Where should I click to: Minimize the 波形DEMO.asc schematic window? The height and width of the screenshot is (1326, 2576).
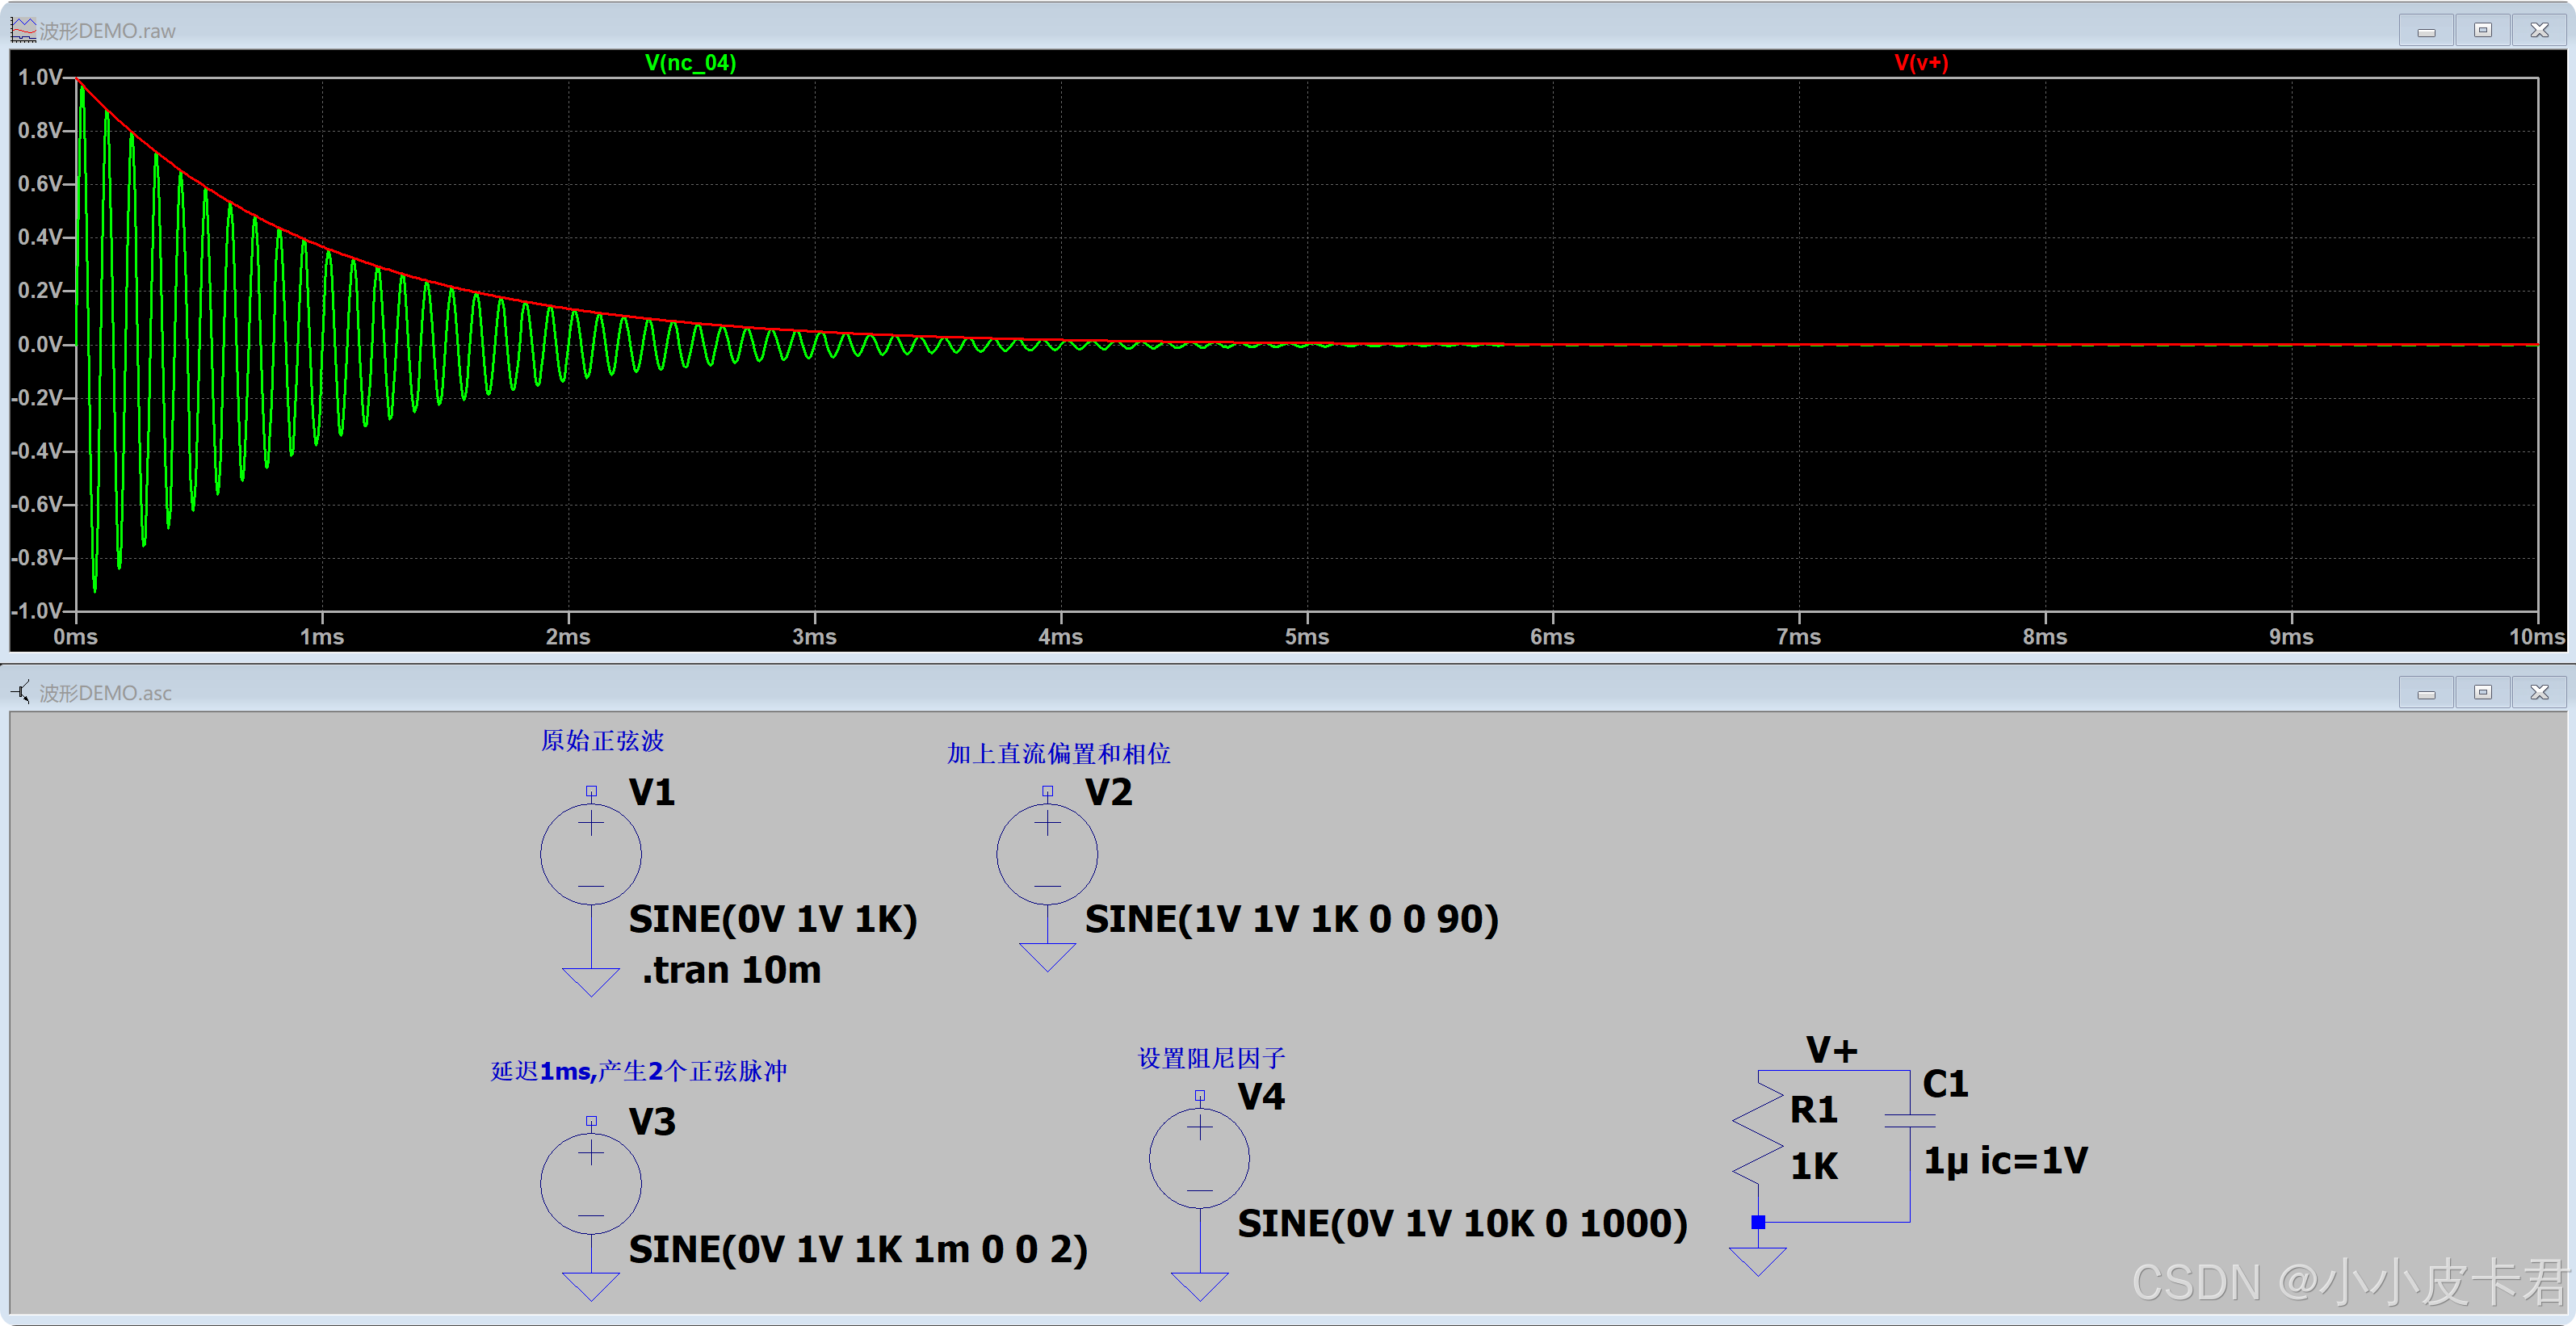click(2425, 692)
